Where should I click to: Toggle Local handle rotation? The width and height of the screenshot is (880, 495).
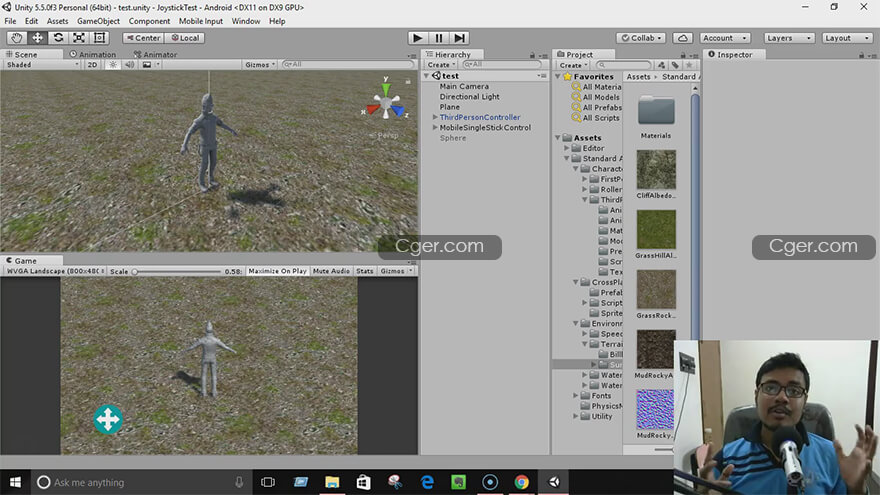tap(185, 38)
